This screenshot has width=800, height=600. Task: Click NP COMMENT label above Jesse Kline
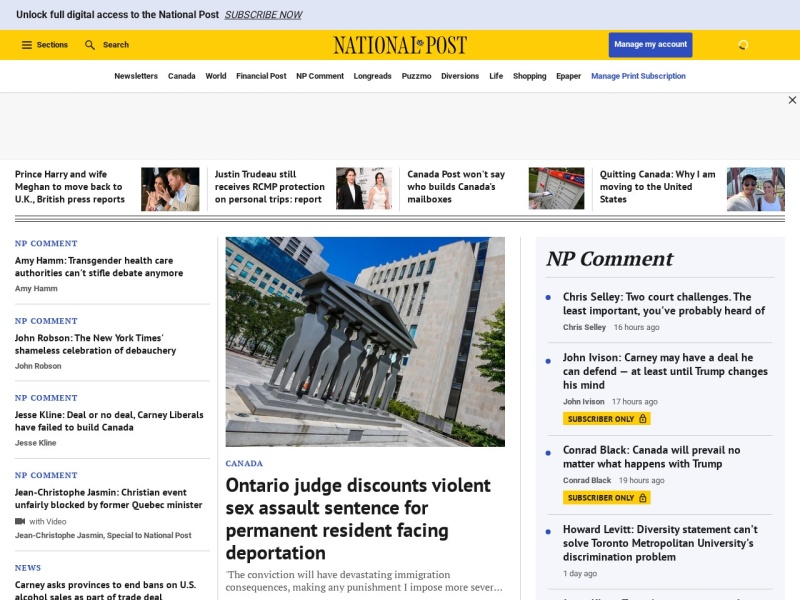pyautogui.click(x=46, y=398)
